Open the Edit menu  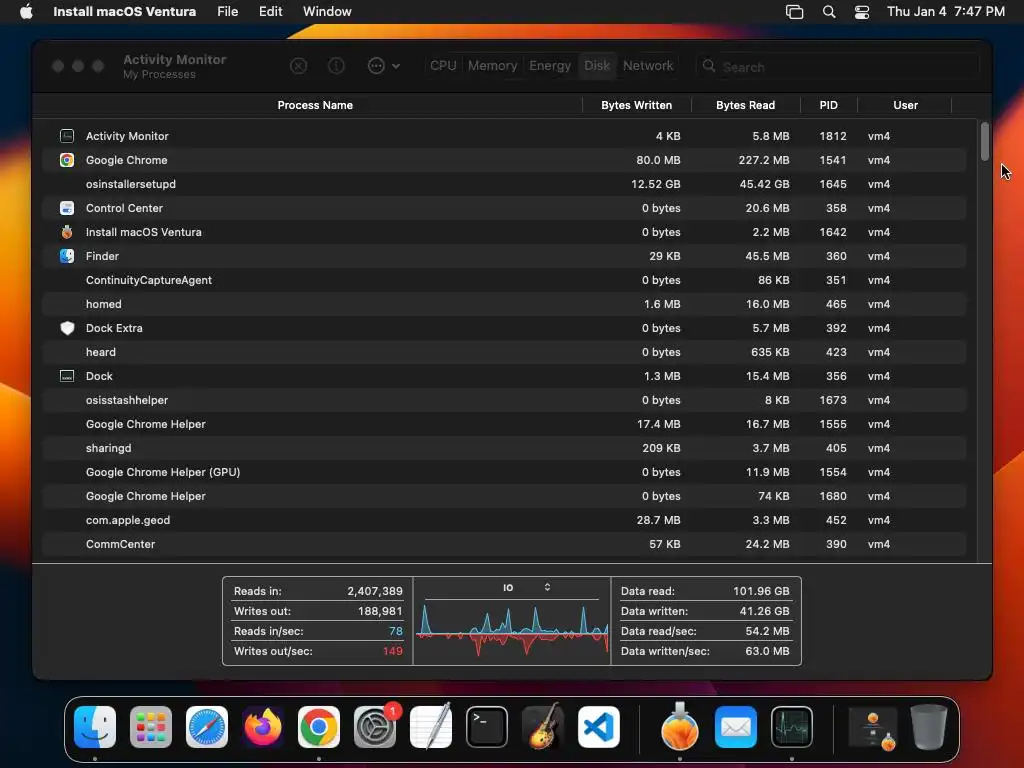coord(270,12)
